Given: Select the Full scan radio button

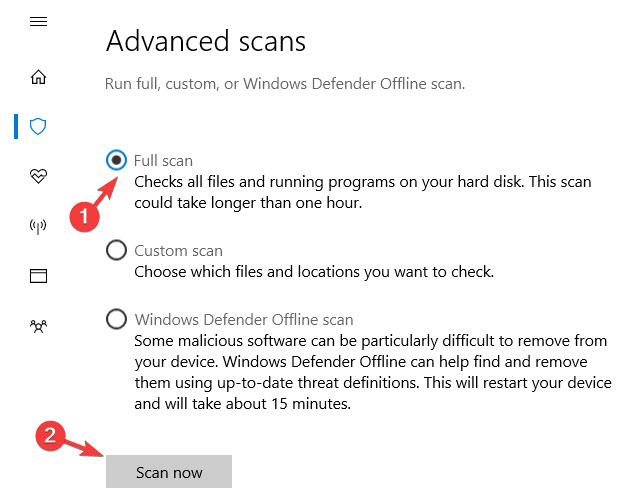Looking at the screenshot, I should point(117,160).
